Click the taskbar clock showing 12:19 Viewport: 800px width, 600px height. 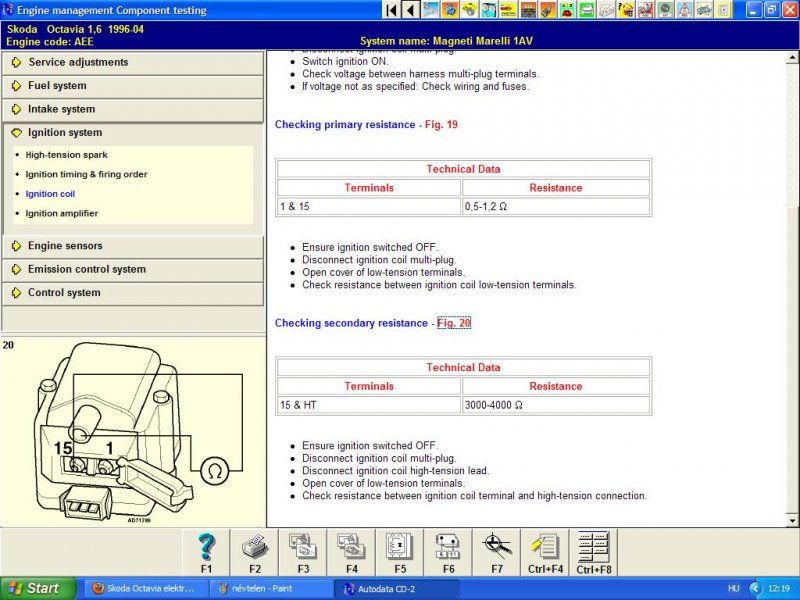pos(779,588)
